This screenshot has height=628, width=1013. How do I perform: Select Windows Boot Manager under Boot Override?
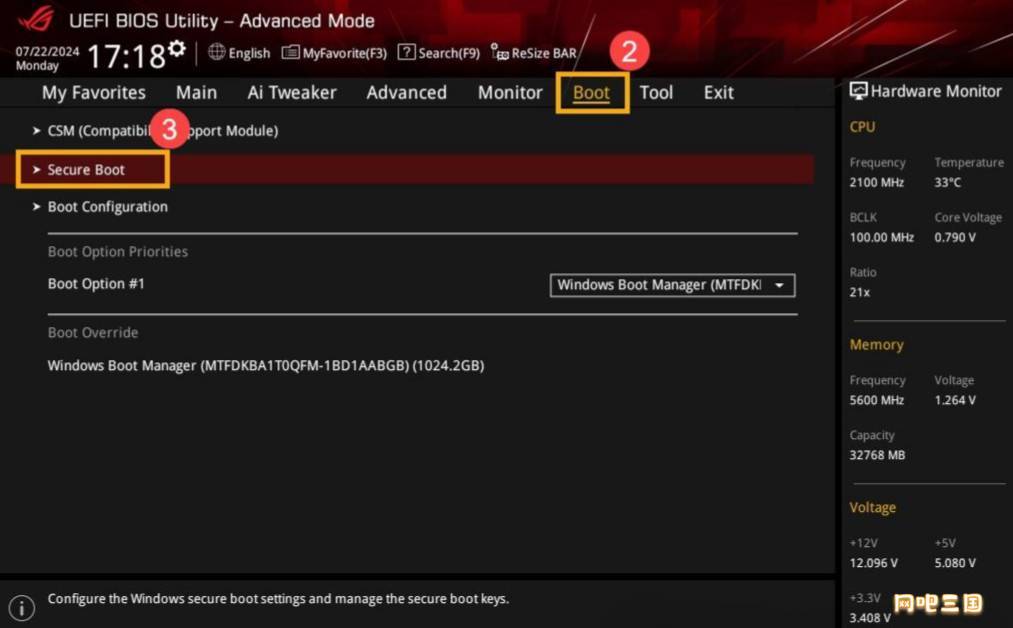point(266,366)
